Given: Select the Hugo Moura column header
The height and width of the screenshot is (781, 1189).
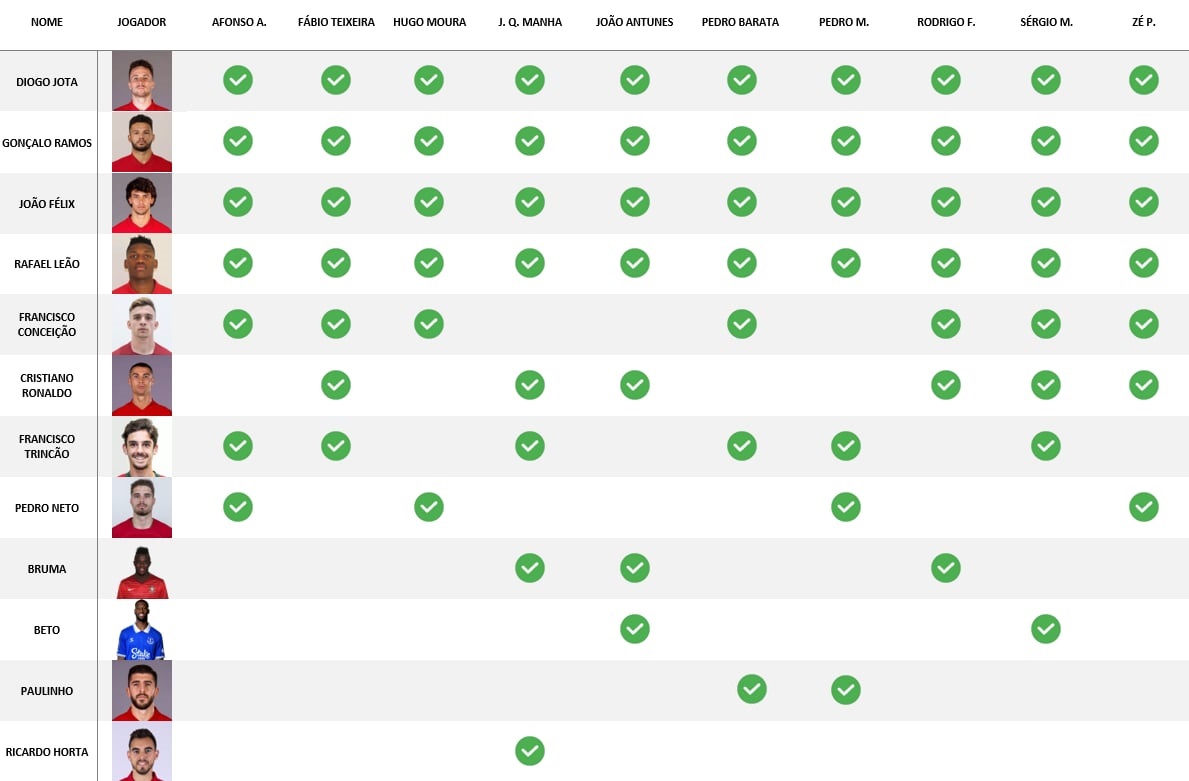Looking at the screenshot, I should 429,22.
